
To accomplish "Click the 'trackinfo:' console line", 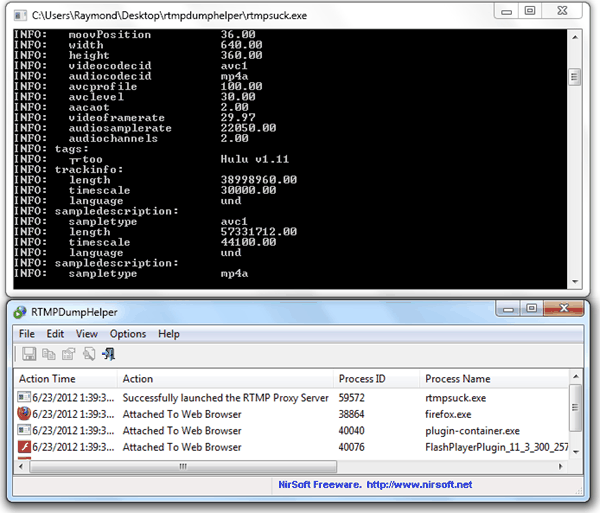I will pyautogui.click(x=89, y=169).
